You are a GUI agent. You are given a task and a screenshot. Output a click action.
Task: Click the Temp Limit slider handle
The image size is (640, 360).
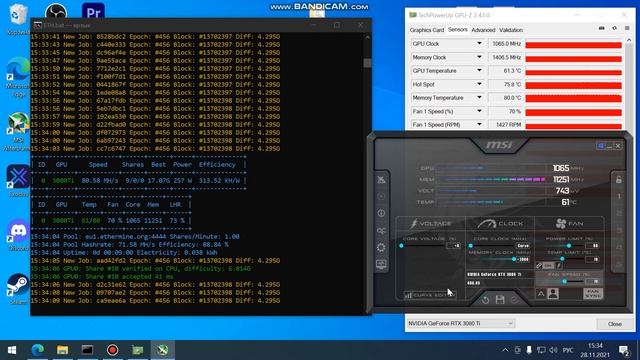562,259
